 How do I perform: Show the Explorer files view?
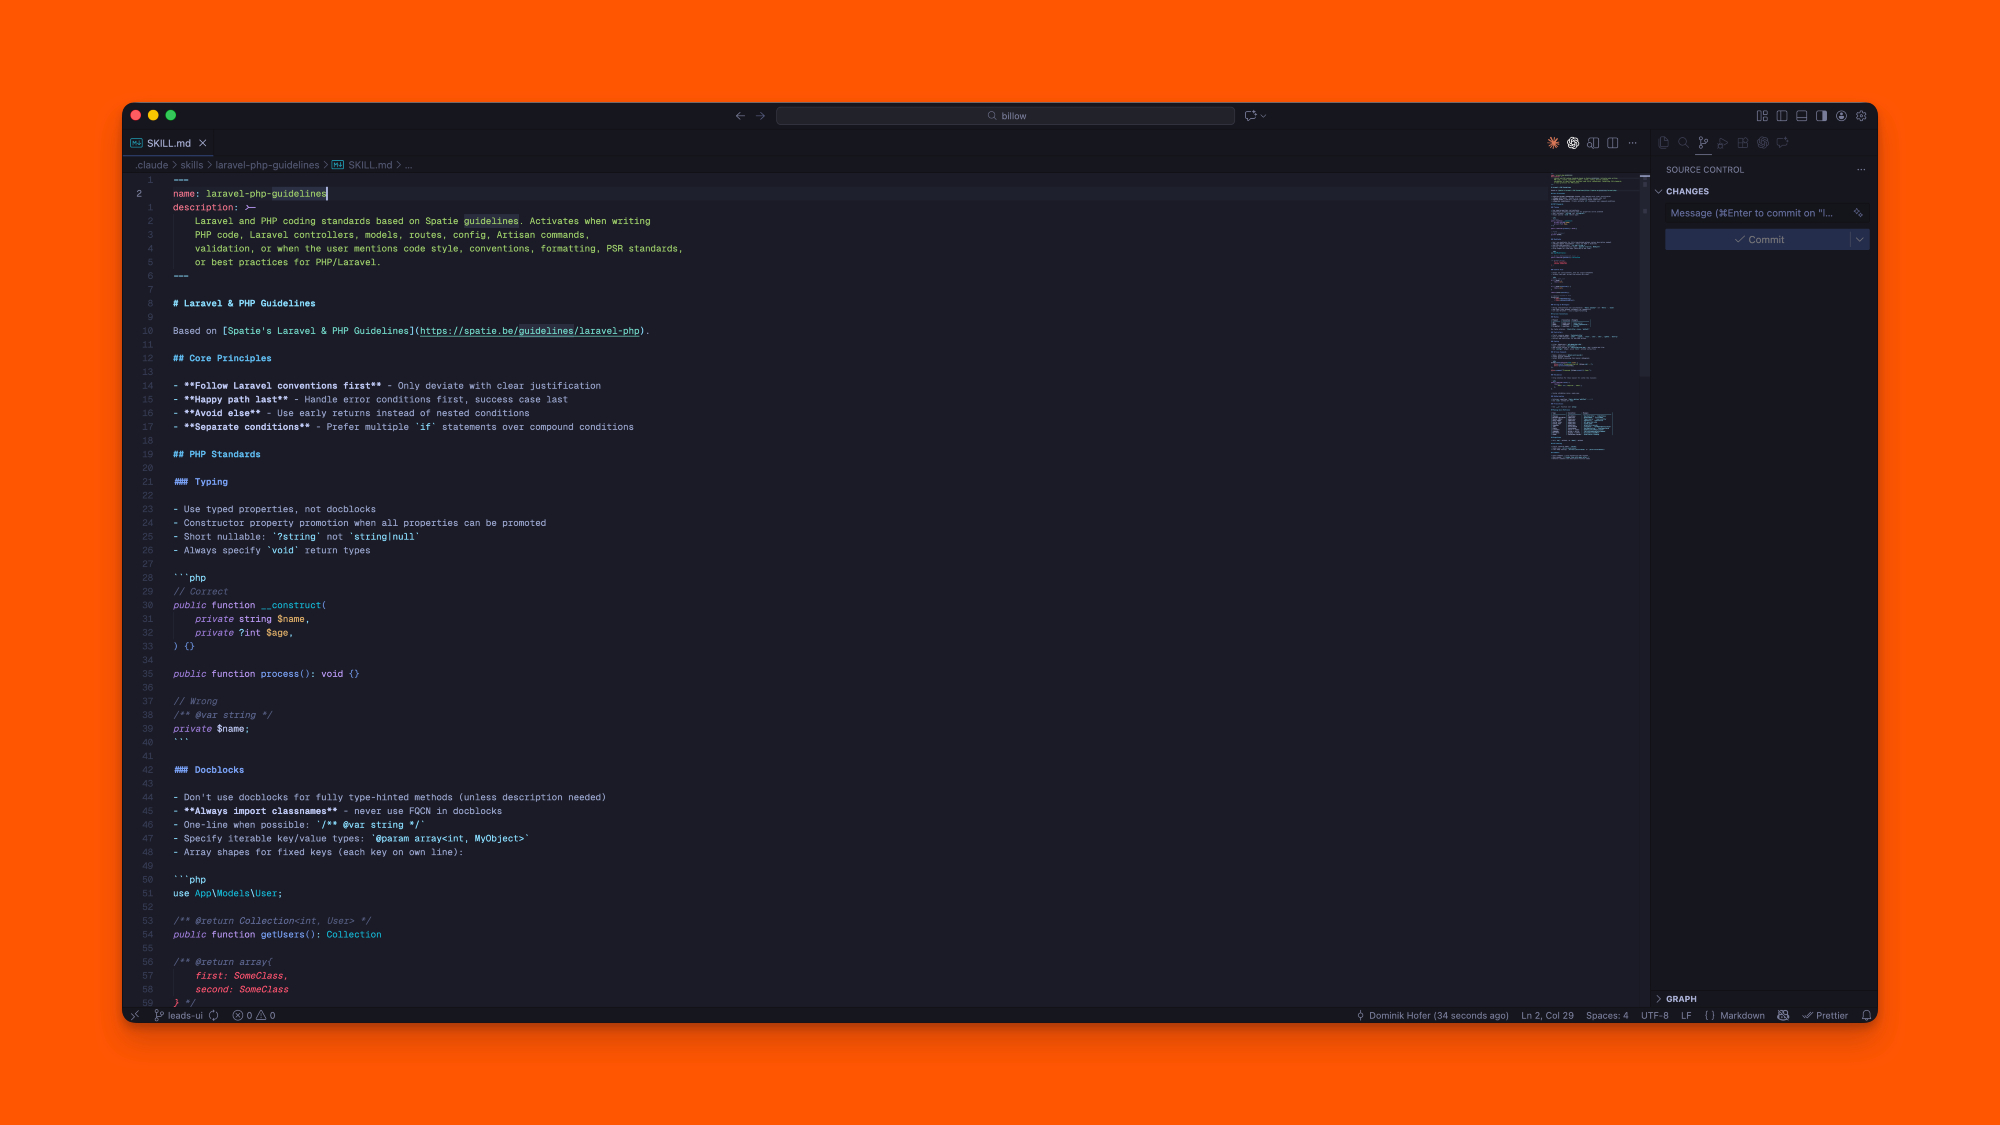(x=1663, y=143)
